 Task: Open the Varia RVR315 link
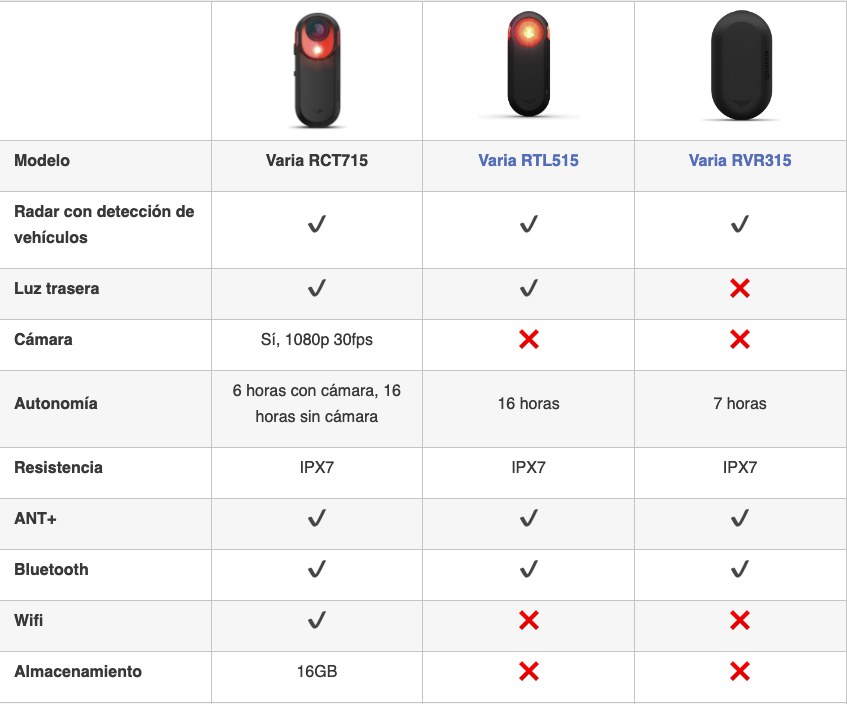739,160
